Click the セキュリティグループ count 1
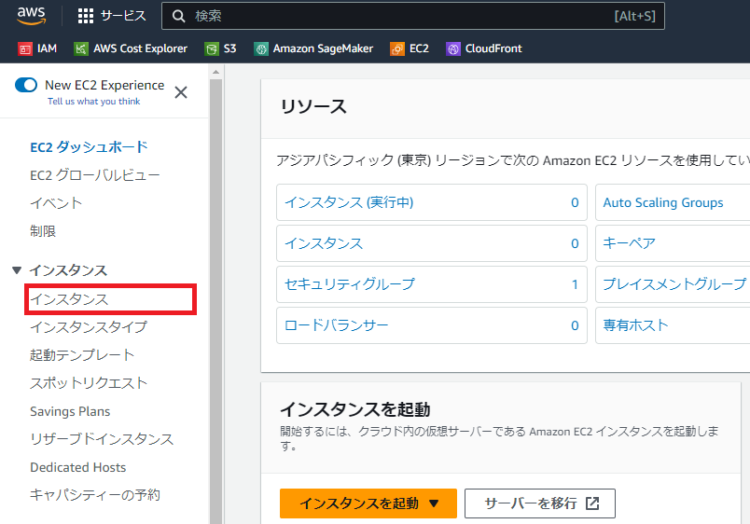This screenshot has width=750, height=524. [574, 284]
